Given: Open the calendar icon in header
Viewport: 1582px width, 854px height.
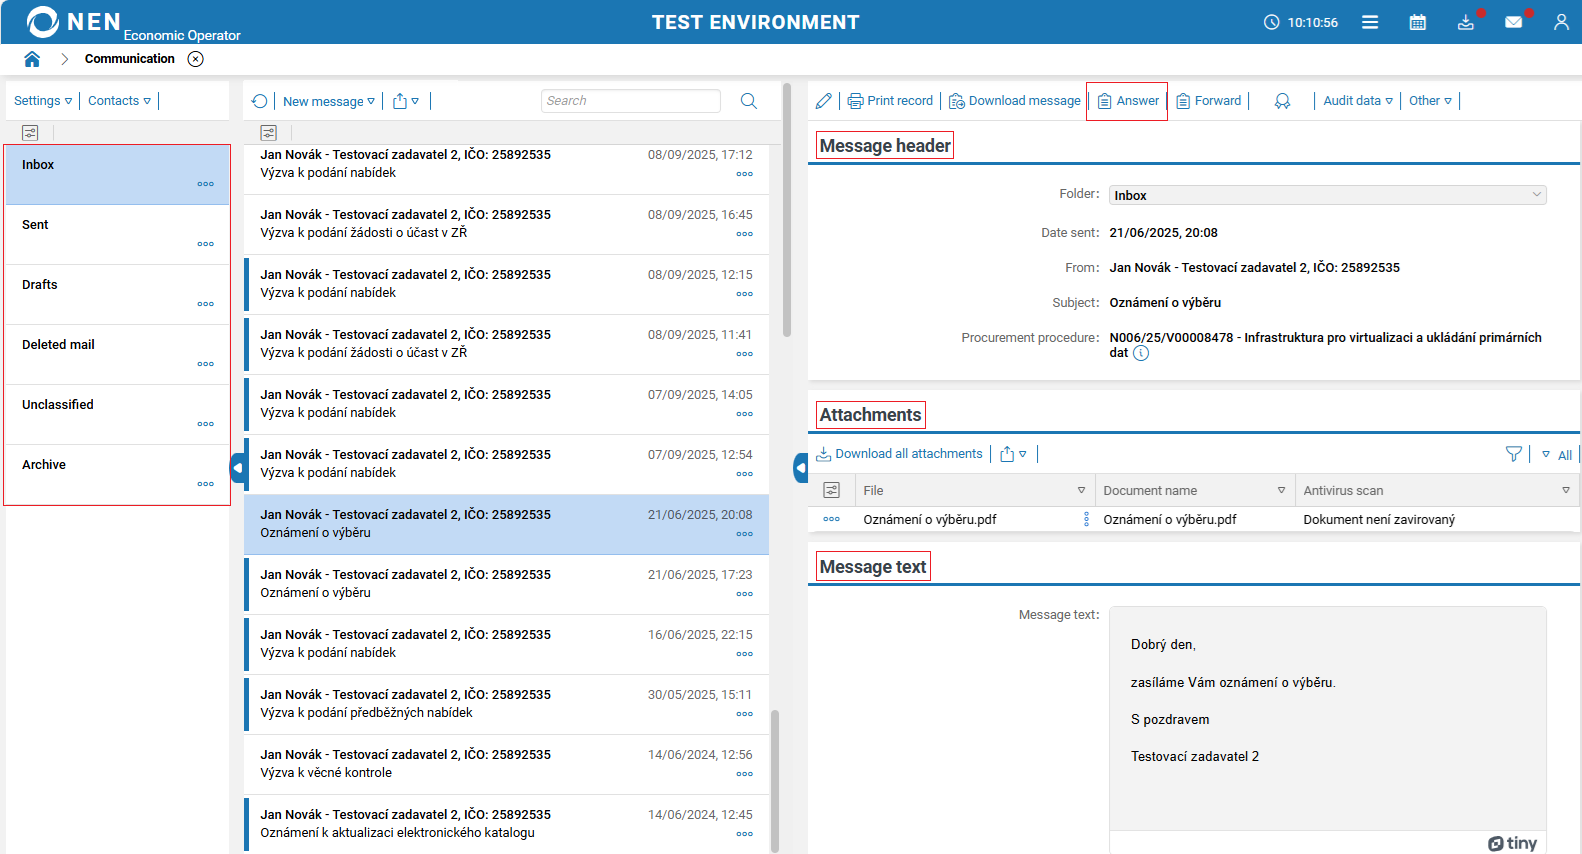Looking at the screenshot, I should tap(1418, 22).
